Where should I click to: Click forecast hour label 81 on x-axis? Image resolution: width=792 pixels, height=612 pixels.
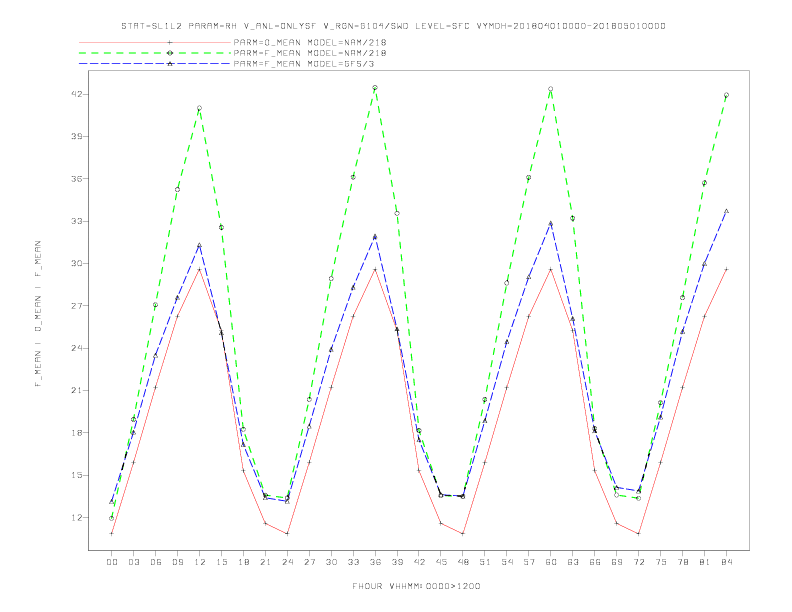705,562
